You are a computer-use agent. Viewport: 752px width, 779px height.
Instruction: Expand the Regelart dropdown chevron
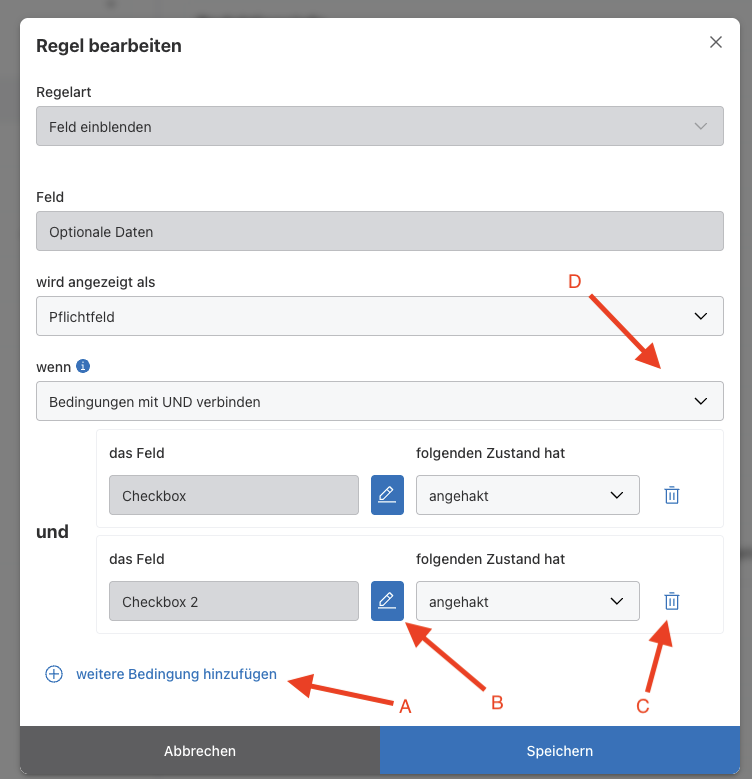pyautogui.click(x=701, y=127)
